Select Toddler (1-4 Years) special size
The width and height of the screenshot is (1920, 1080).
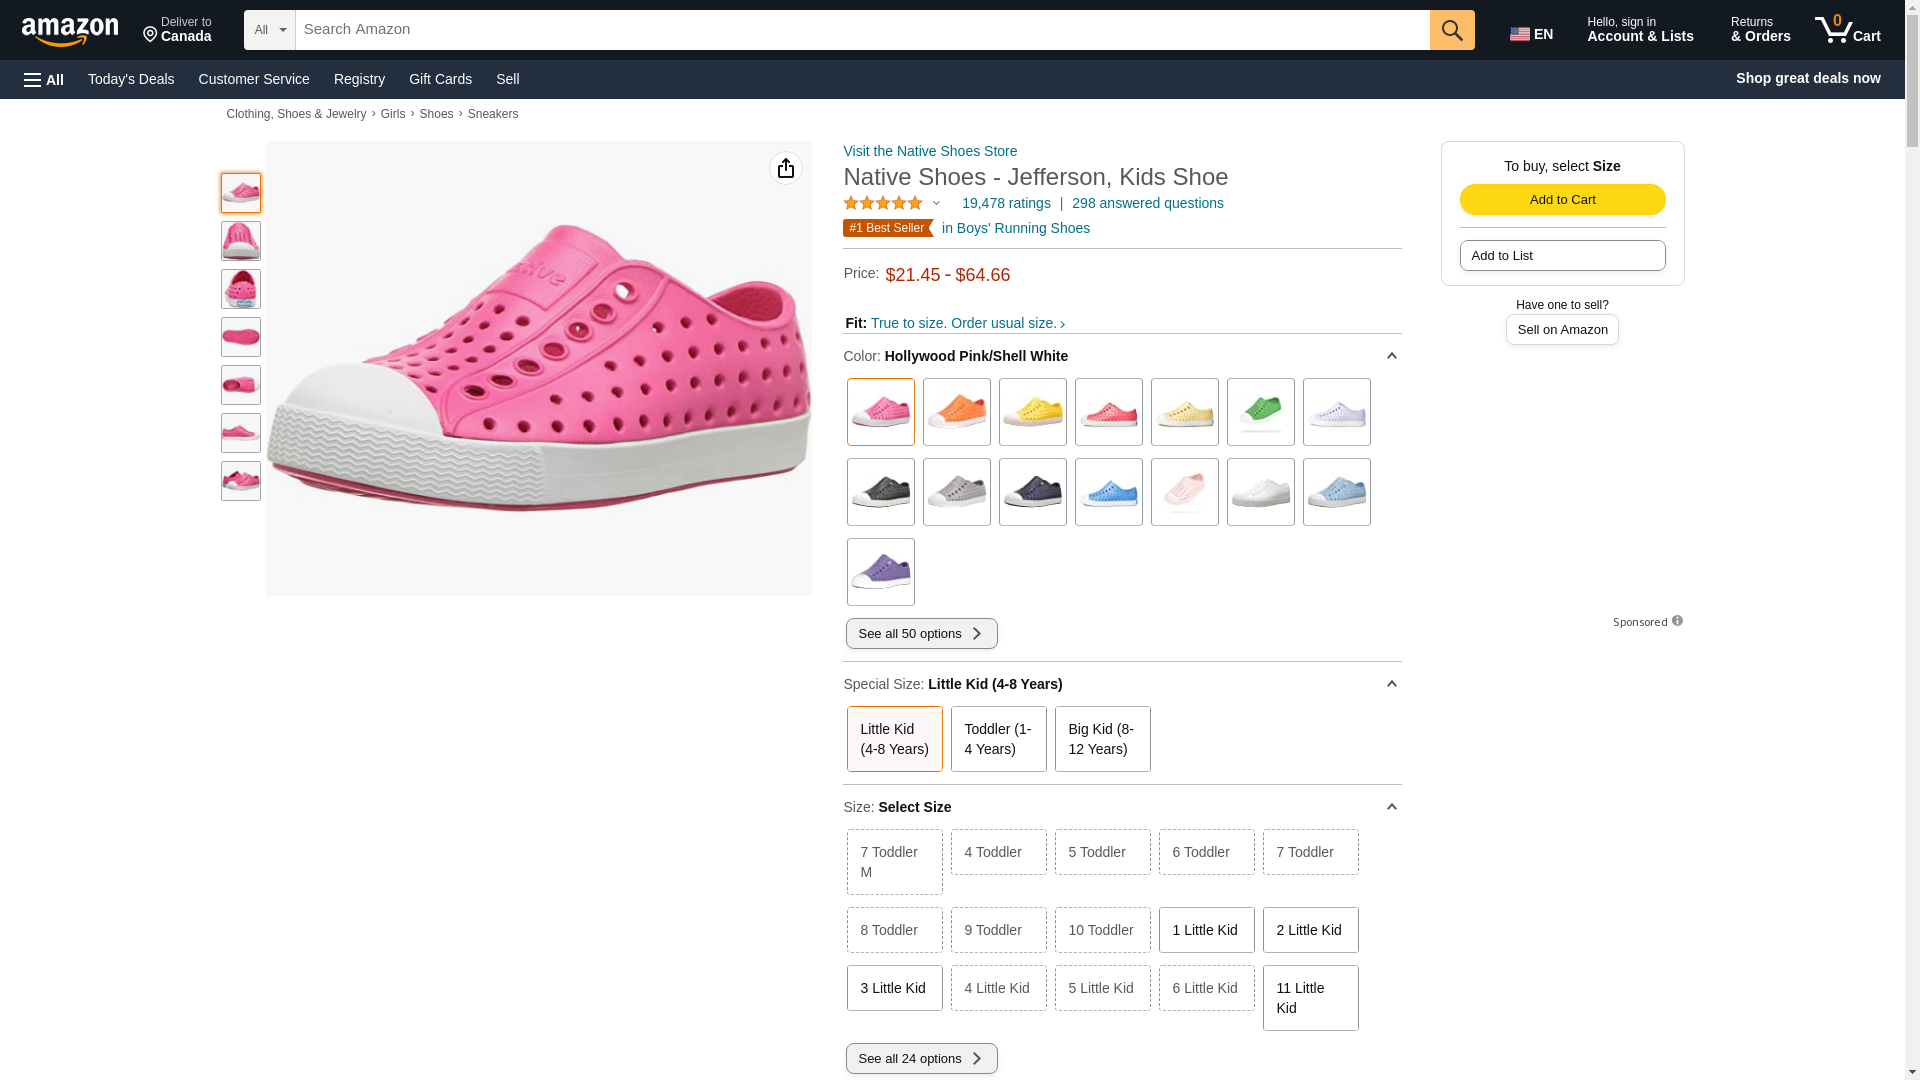(x=998, y=739)
